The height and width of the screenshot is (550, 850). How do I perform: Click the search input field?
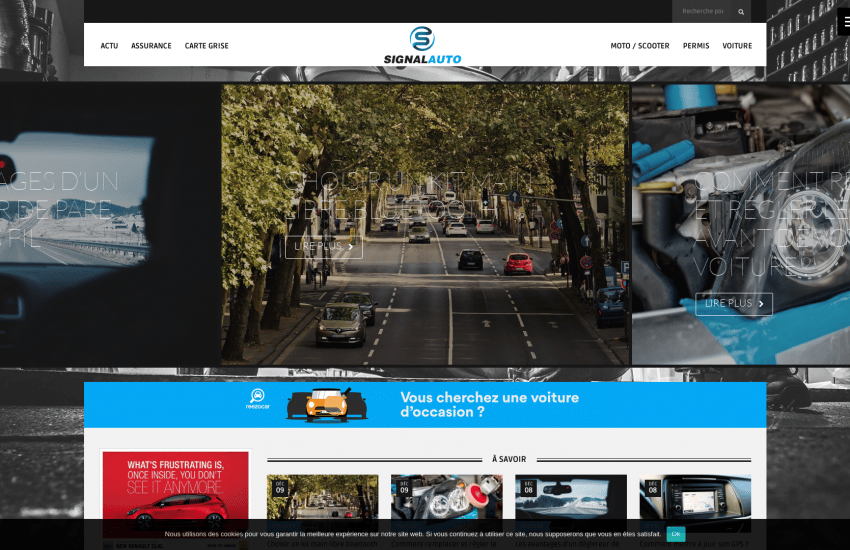tap(704, 12)
